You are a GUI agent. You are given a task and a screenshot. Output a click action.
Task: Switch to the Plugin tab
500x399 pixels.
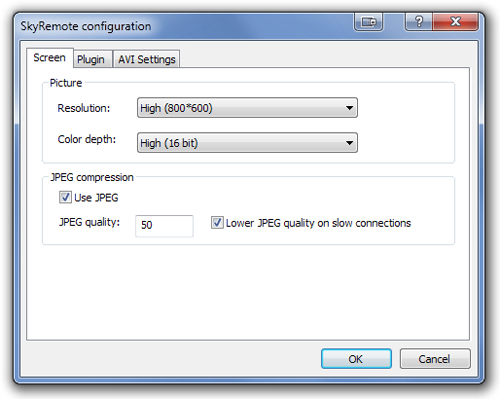coord(91,59)
